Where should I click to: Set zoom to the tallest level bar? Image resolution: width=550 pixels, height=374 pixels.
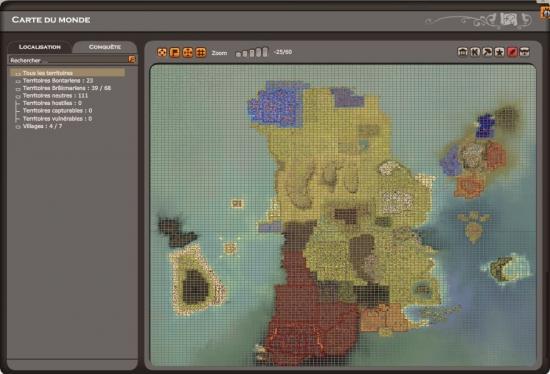click(x=265, y=52)
